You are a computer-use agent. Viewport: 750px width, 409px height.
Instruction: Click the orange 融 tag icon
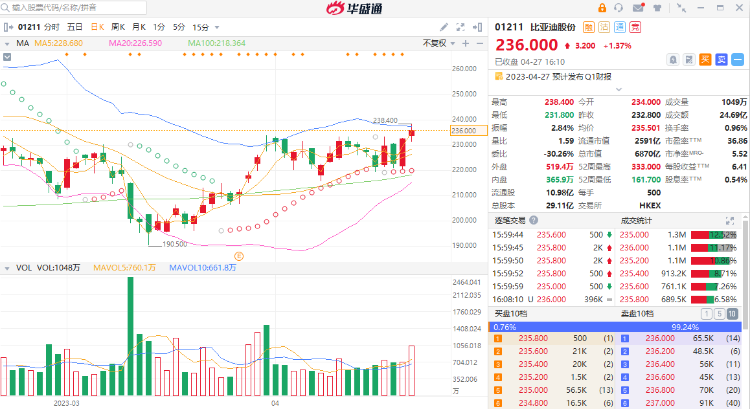589,27
